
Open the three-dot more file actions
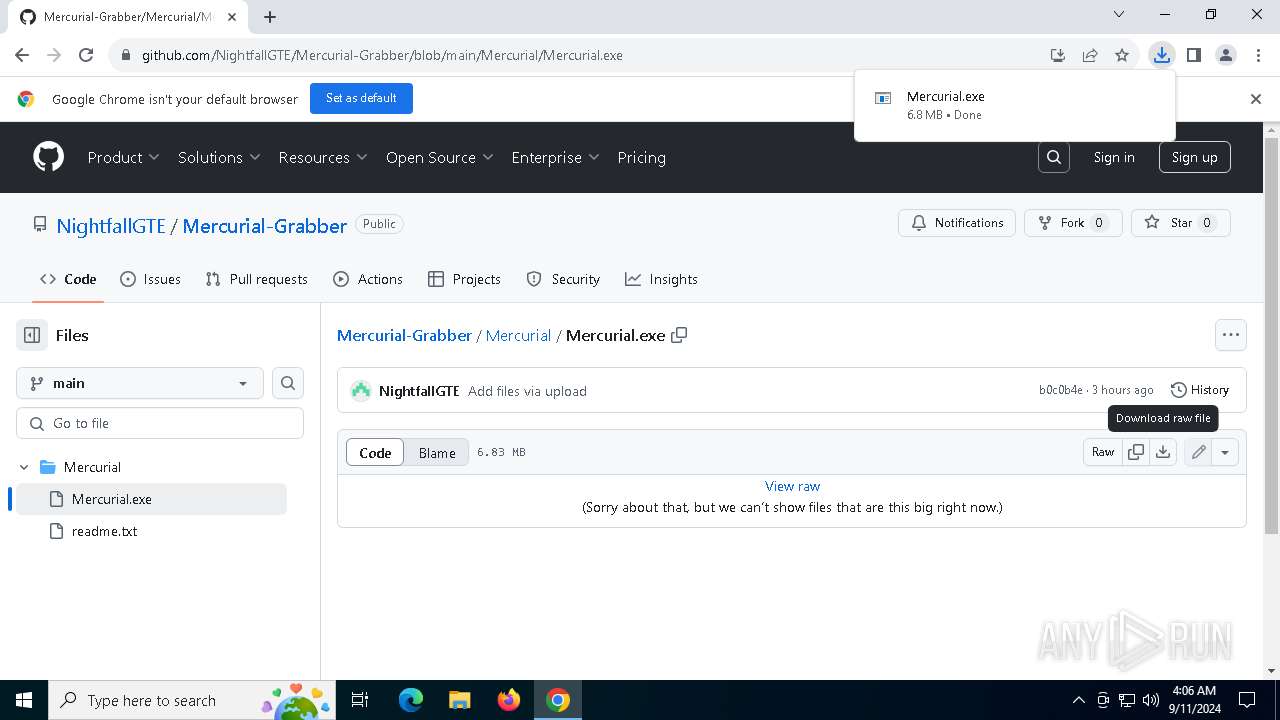pos(1231,335)
